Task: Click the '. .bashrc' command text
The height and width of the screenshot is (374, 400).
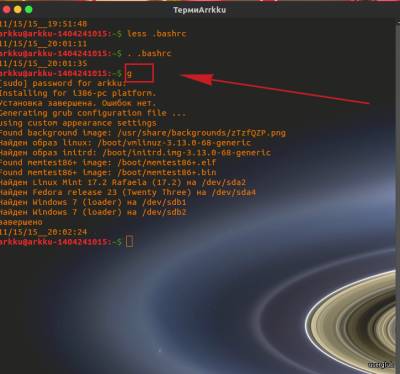Action: tap(149, 53)
